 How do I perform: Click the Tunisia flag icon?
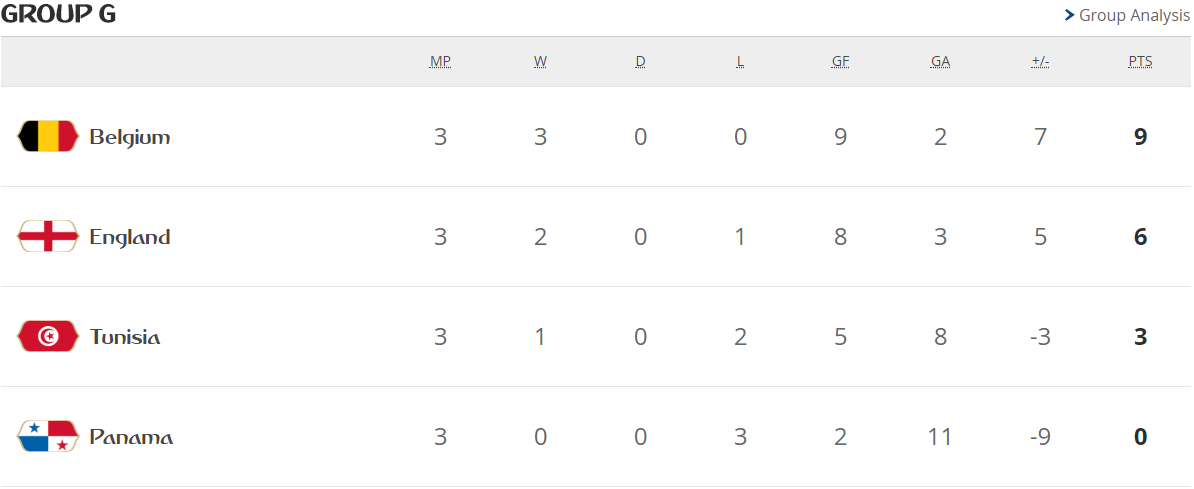(48, 336)
